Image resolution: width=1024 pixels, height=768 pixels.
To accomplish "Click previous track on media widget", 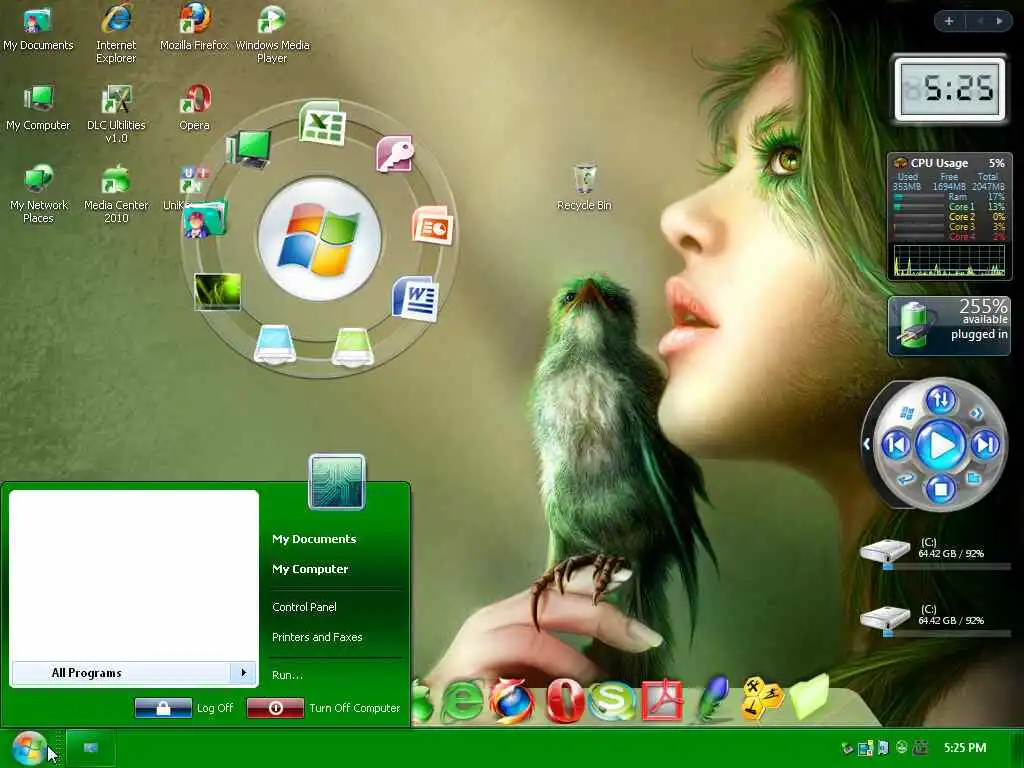I will (x=896, y=445).
